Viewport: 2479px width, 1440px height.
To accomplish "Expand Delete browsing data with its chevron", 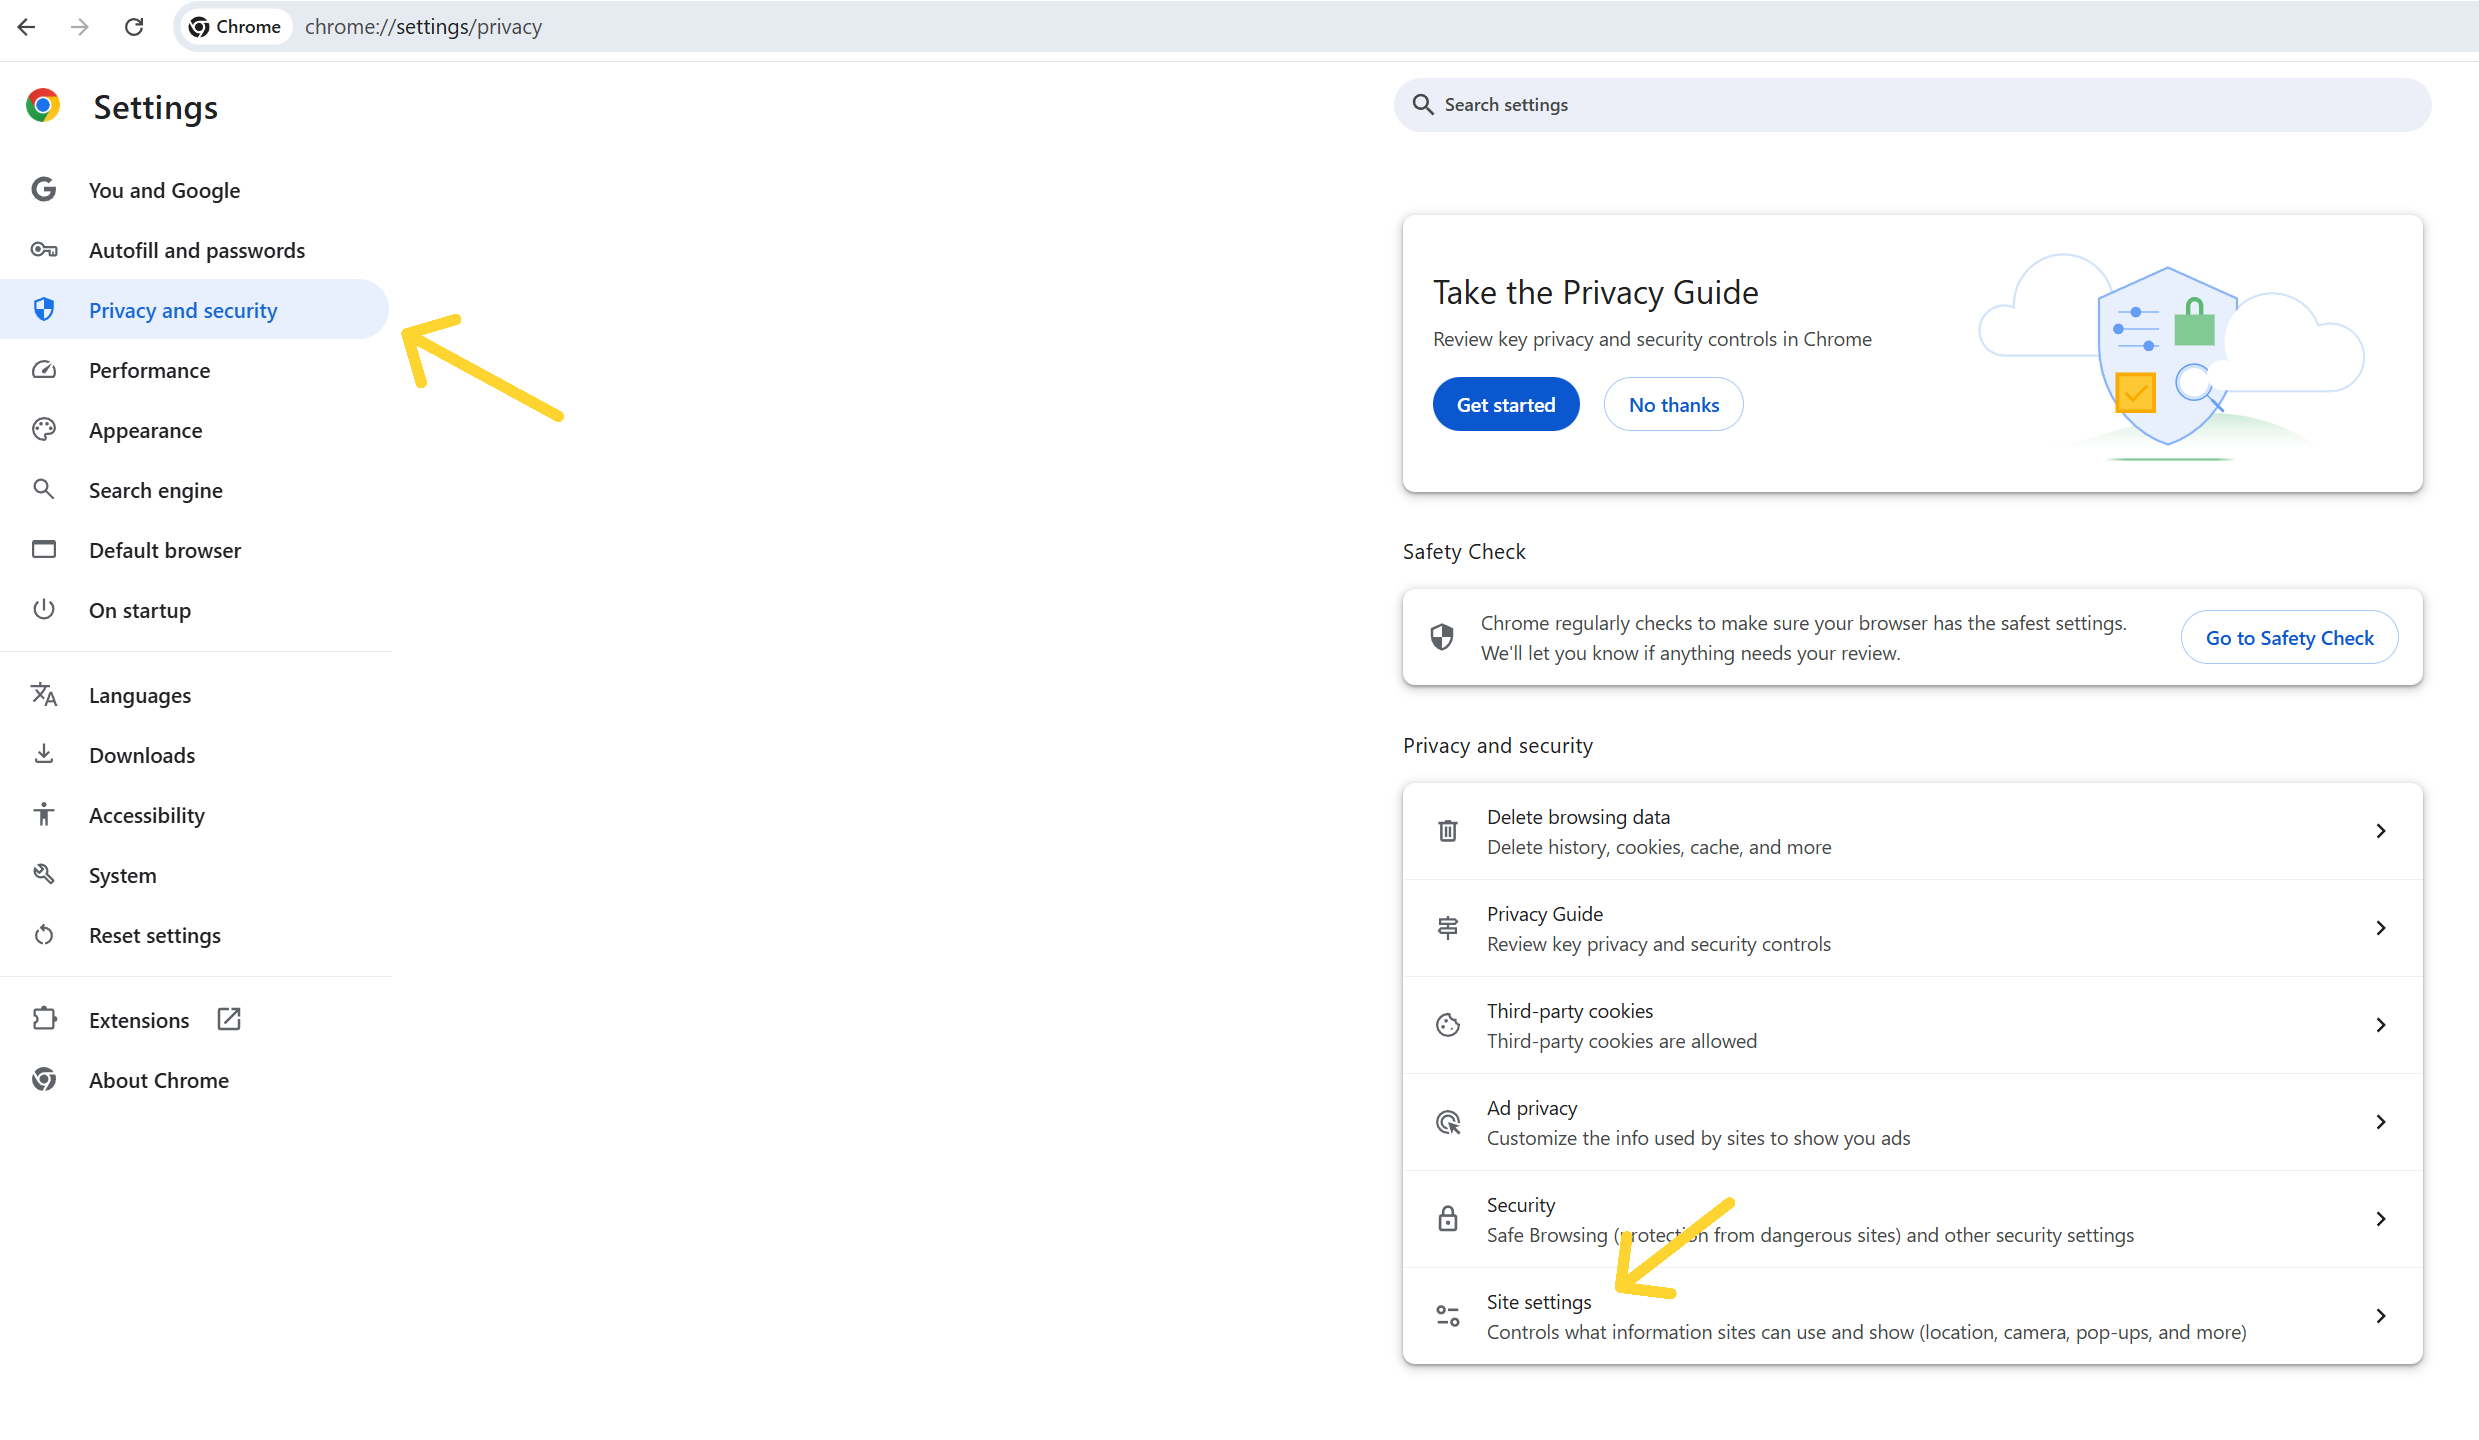I will coord(2380,831).
